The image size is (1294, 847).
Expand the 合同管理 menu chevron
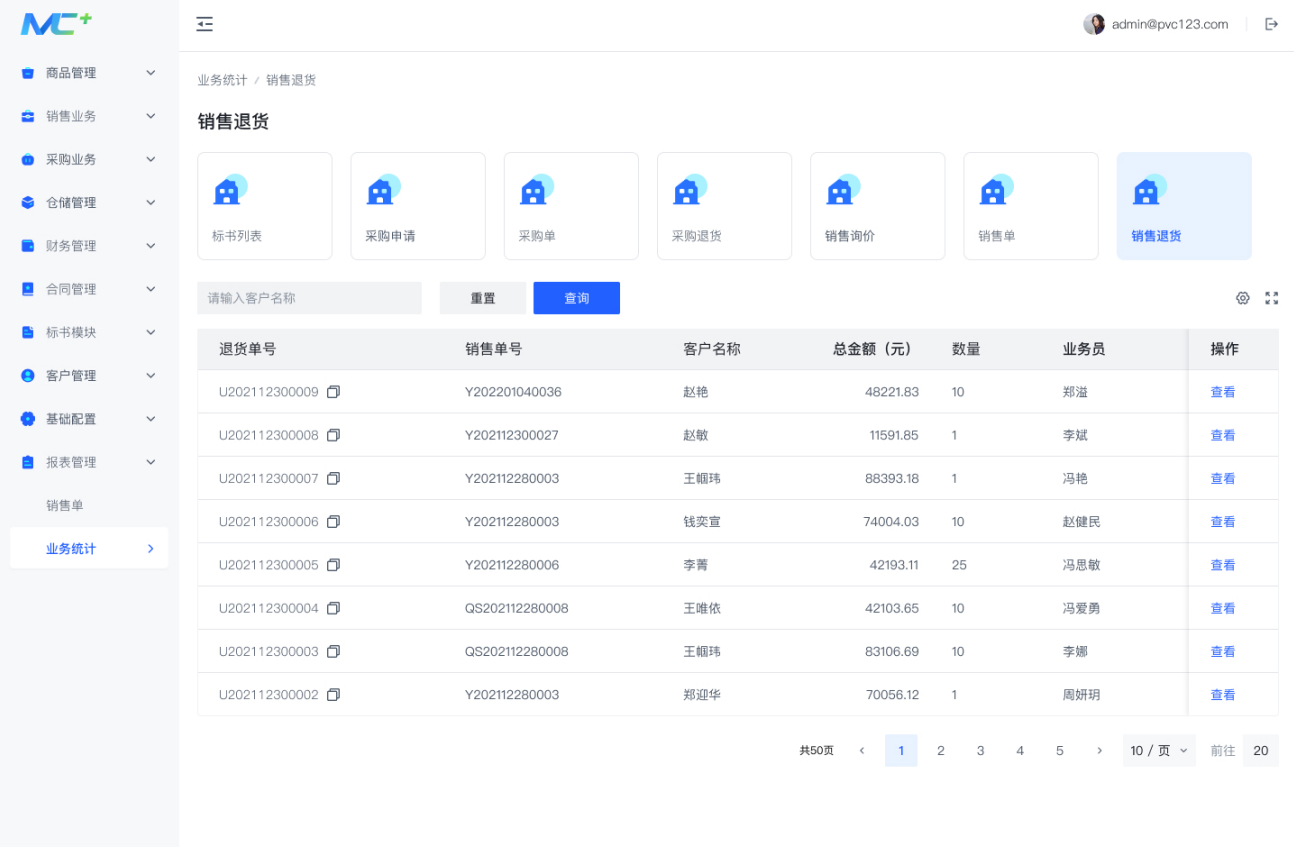pyautogui.click(x=151, y=289)
